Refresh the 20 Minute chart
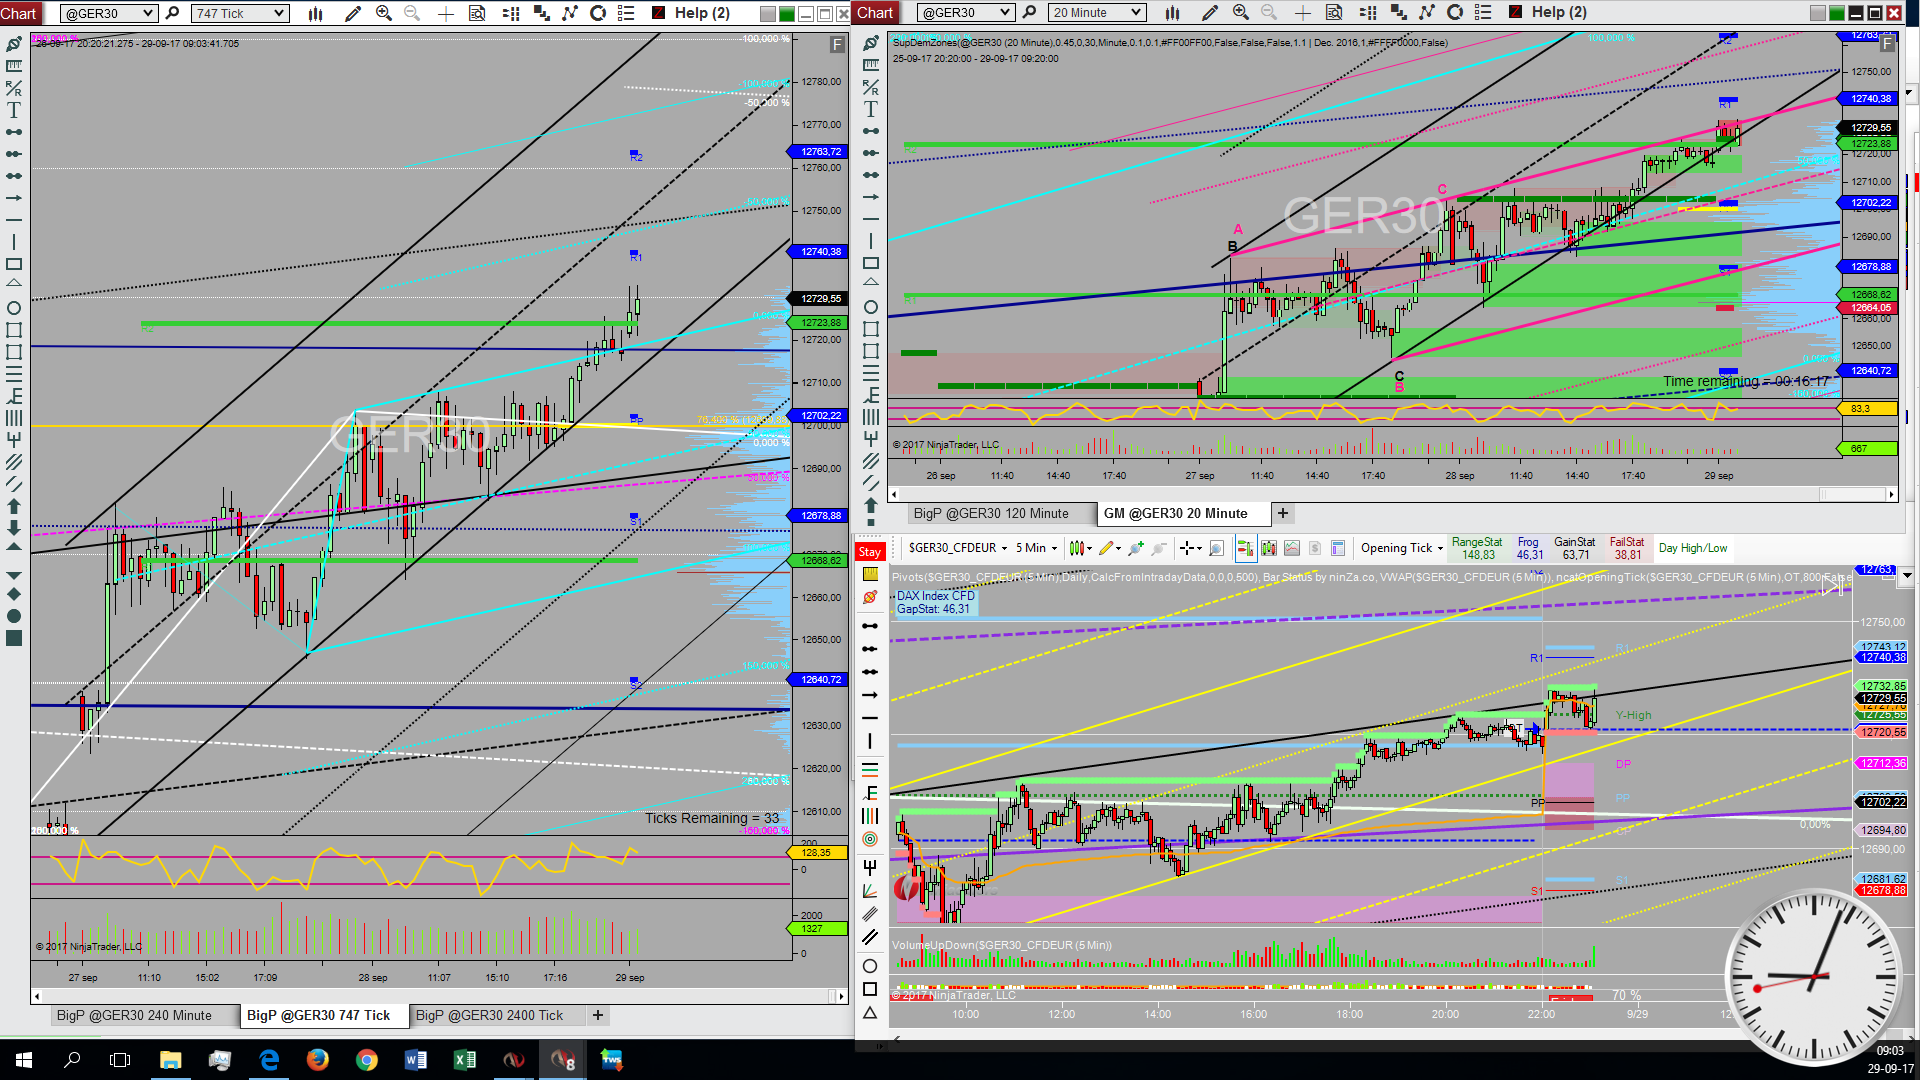The height and width of the screenshot is (1080, 1920). click(x=1455, y=13)
